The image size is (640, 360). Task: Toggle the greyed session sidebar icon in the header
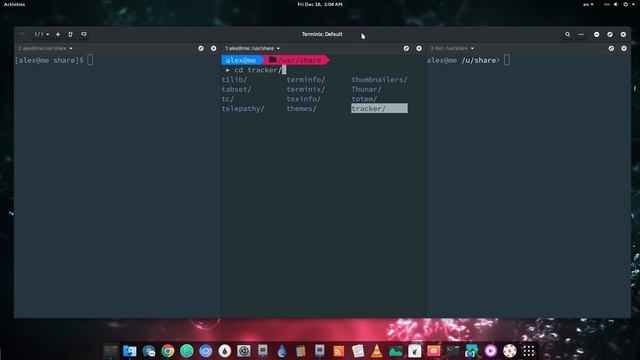pyautogui.click(x=22, y=34)
